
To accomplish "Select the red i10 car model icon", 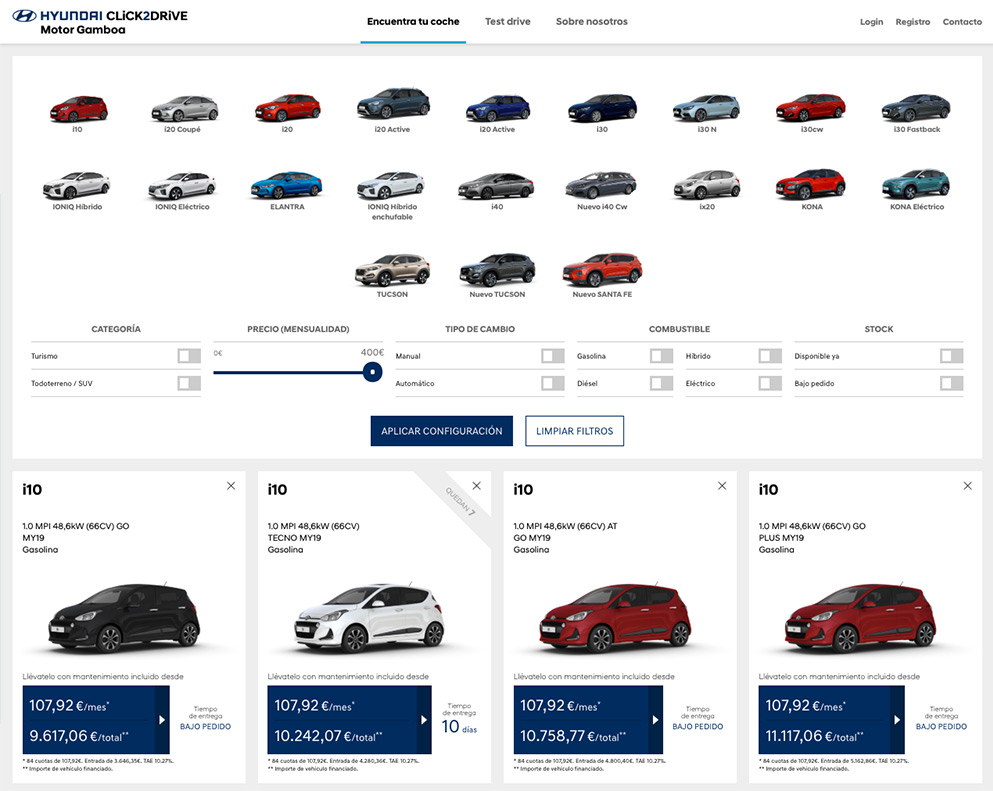I will point(78,108).
